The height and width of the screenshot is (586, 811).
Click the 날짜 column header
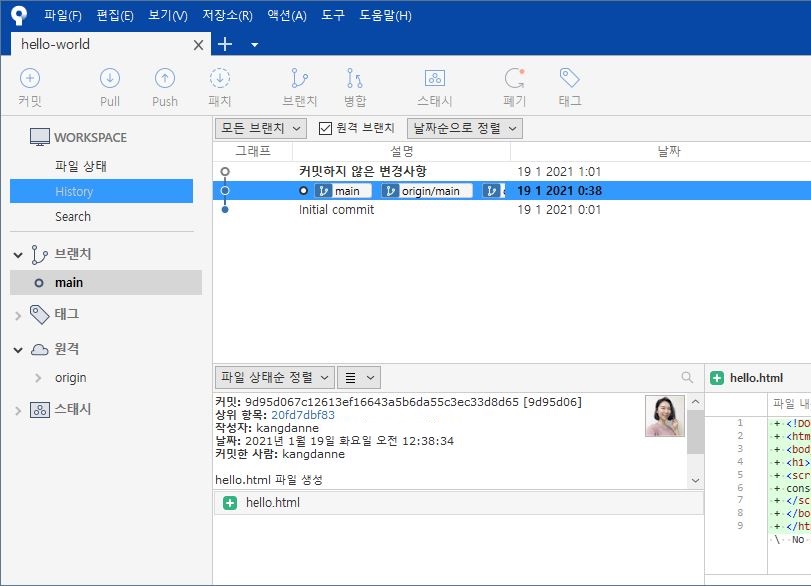668,151
